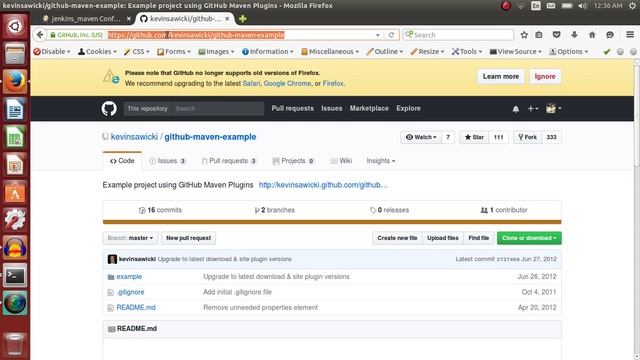Screen dimensions: 640x360
Task: Close the jenkins_maven Conf tab
Action: [x=129, y=19]
